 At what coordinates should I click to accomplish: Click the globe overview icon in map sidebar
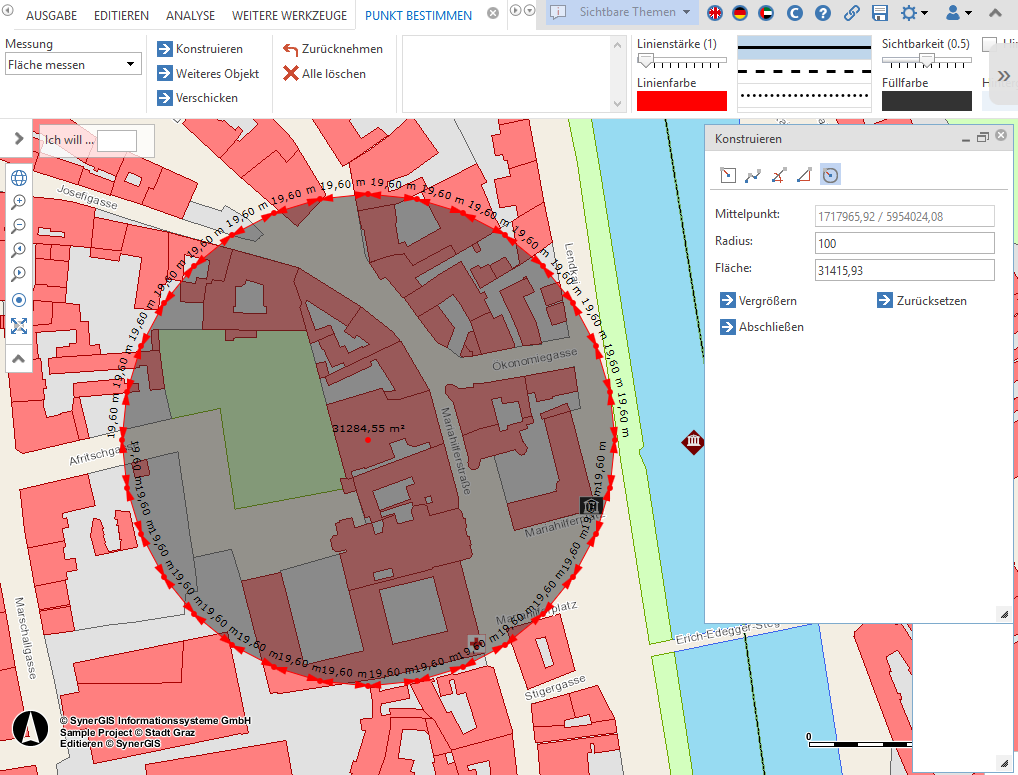19,177
